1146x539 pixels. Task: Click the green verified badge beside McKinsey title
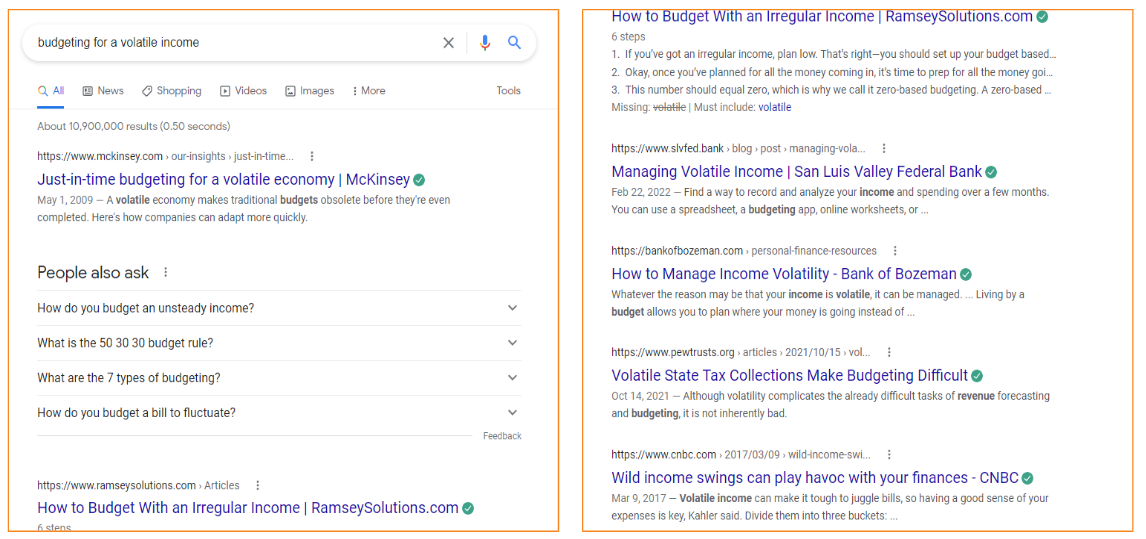(x=420, y=179)
